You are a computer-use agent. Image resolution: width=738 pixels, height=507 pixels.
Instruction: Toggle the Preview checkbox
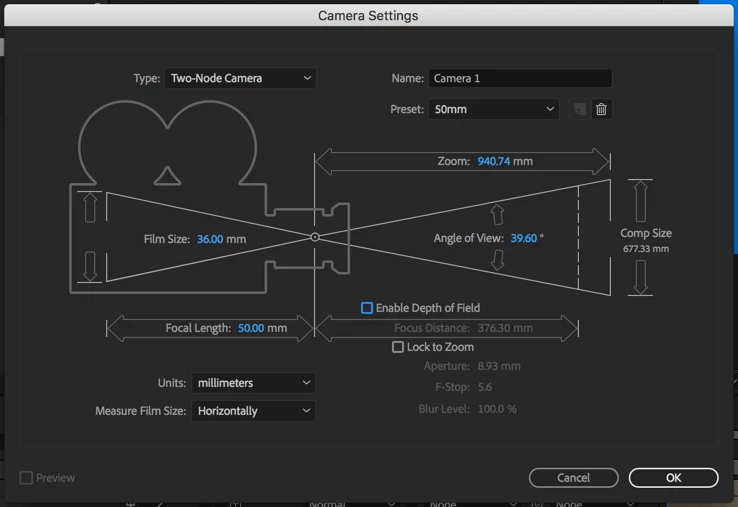26,478
